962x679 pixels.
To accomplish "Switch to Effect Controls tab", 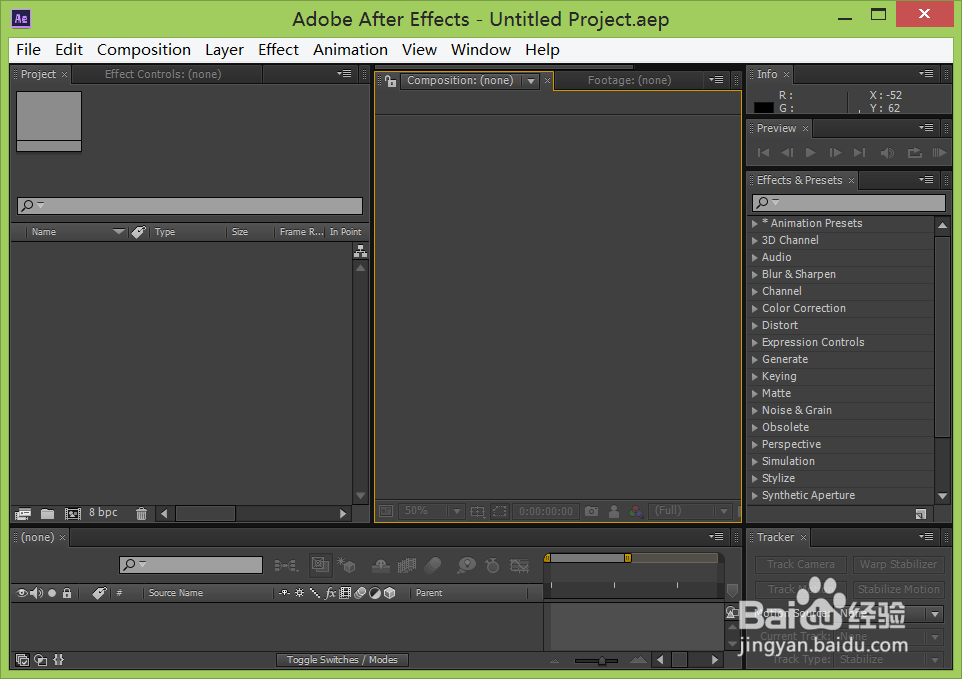I will (163, 74).
